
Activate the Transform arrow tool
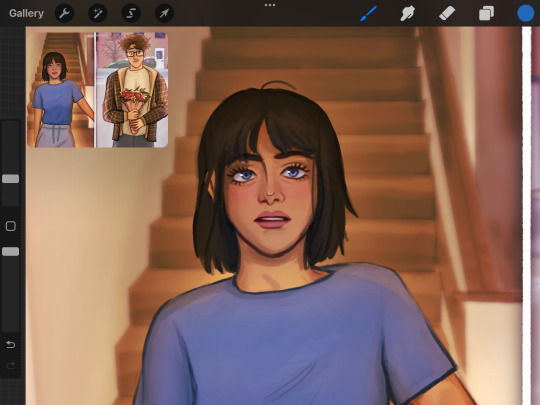click(164, 13)
